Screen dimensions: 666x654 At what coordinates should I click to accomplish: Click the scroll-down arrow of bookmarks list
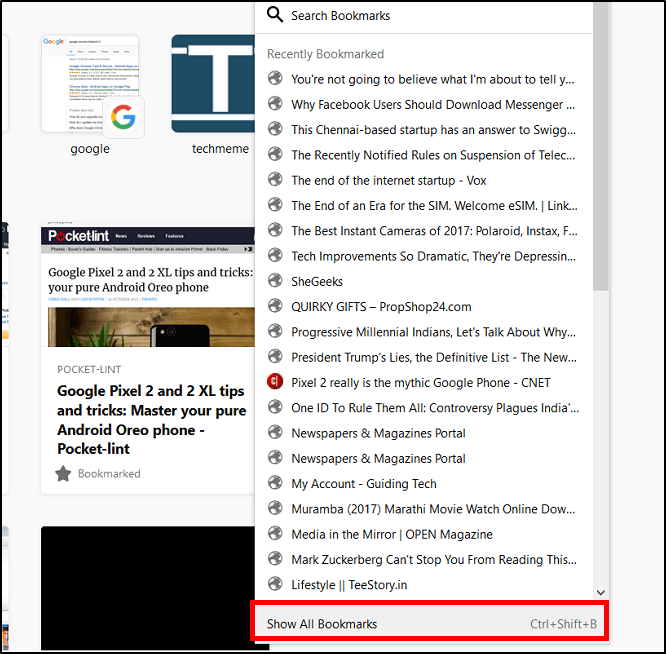click(x=600, y=592)
